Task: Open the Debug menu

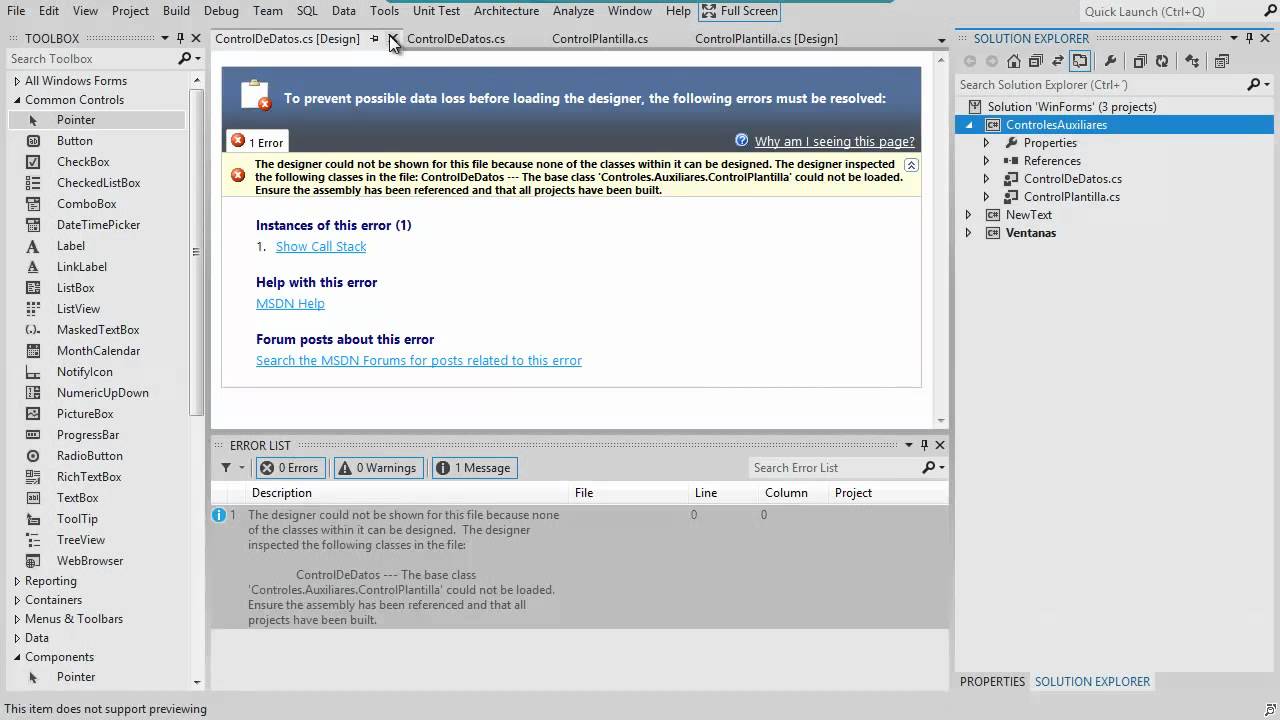Action: click(221, 11)
